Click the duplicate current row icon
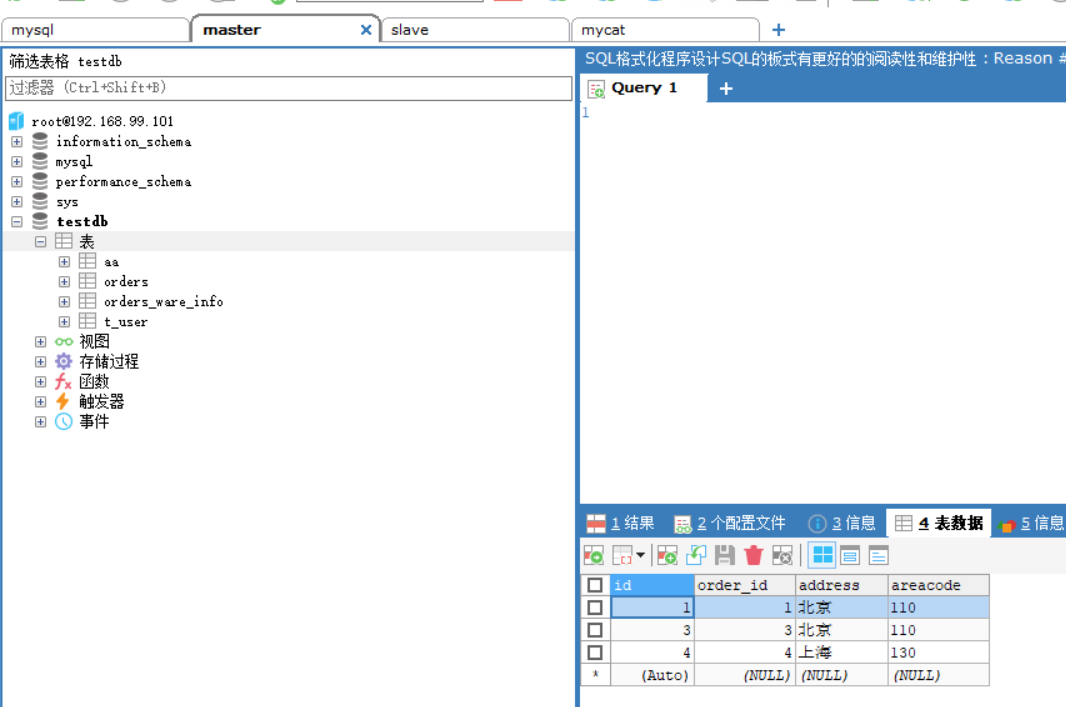Viewport: 1066px width, 707px height. coord(696,555)
